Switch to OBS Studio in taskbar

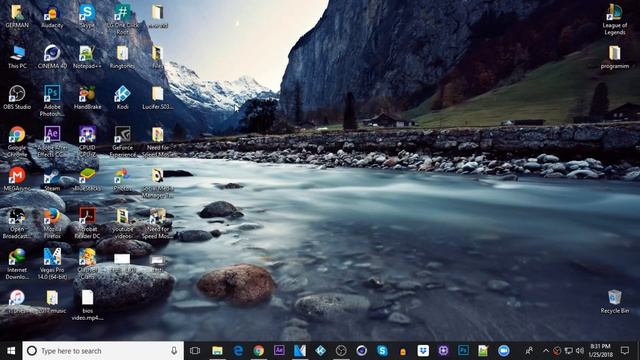[341, 351]
